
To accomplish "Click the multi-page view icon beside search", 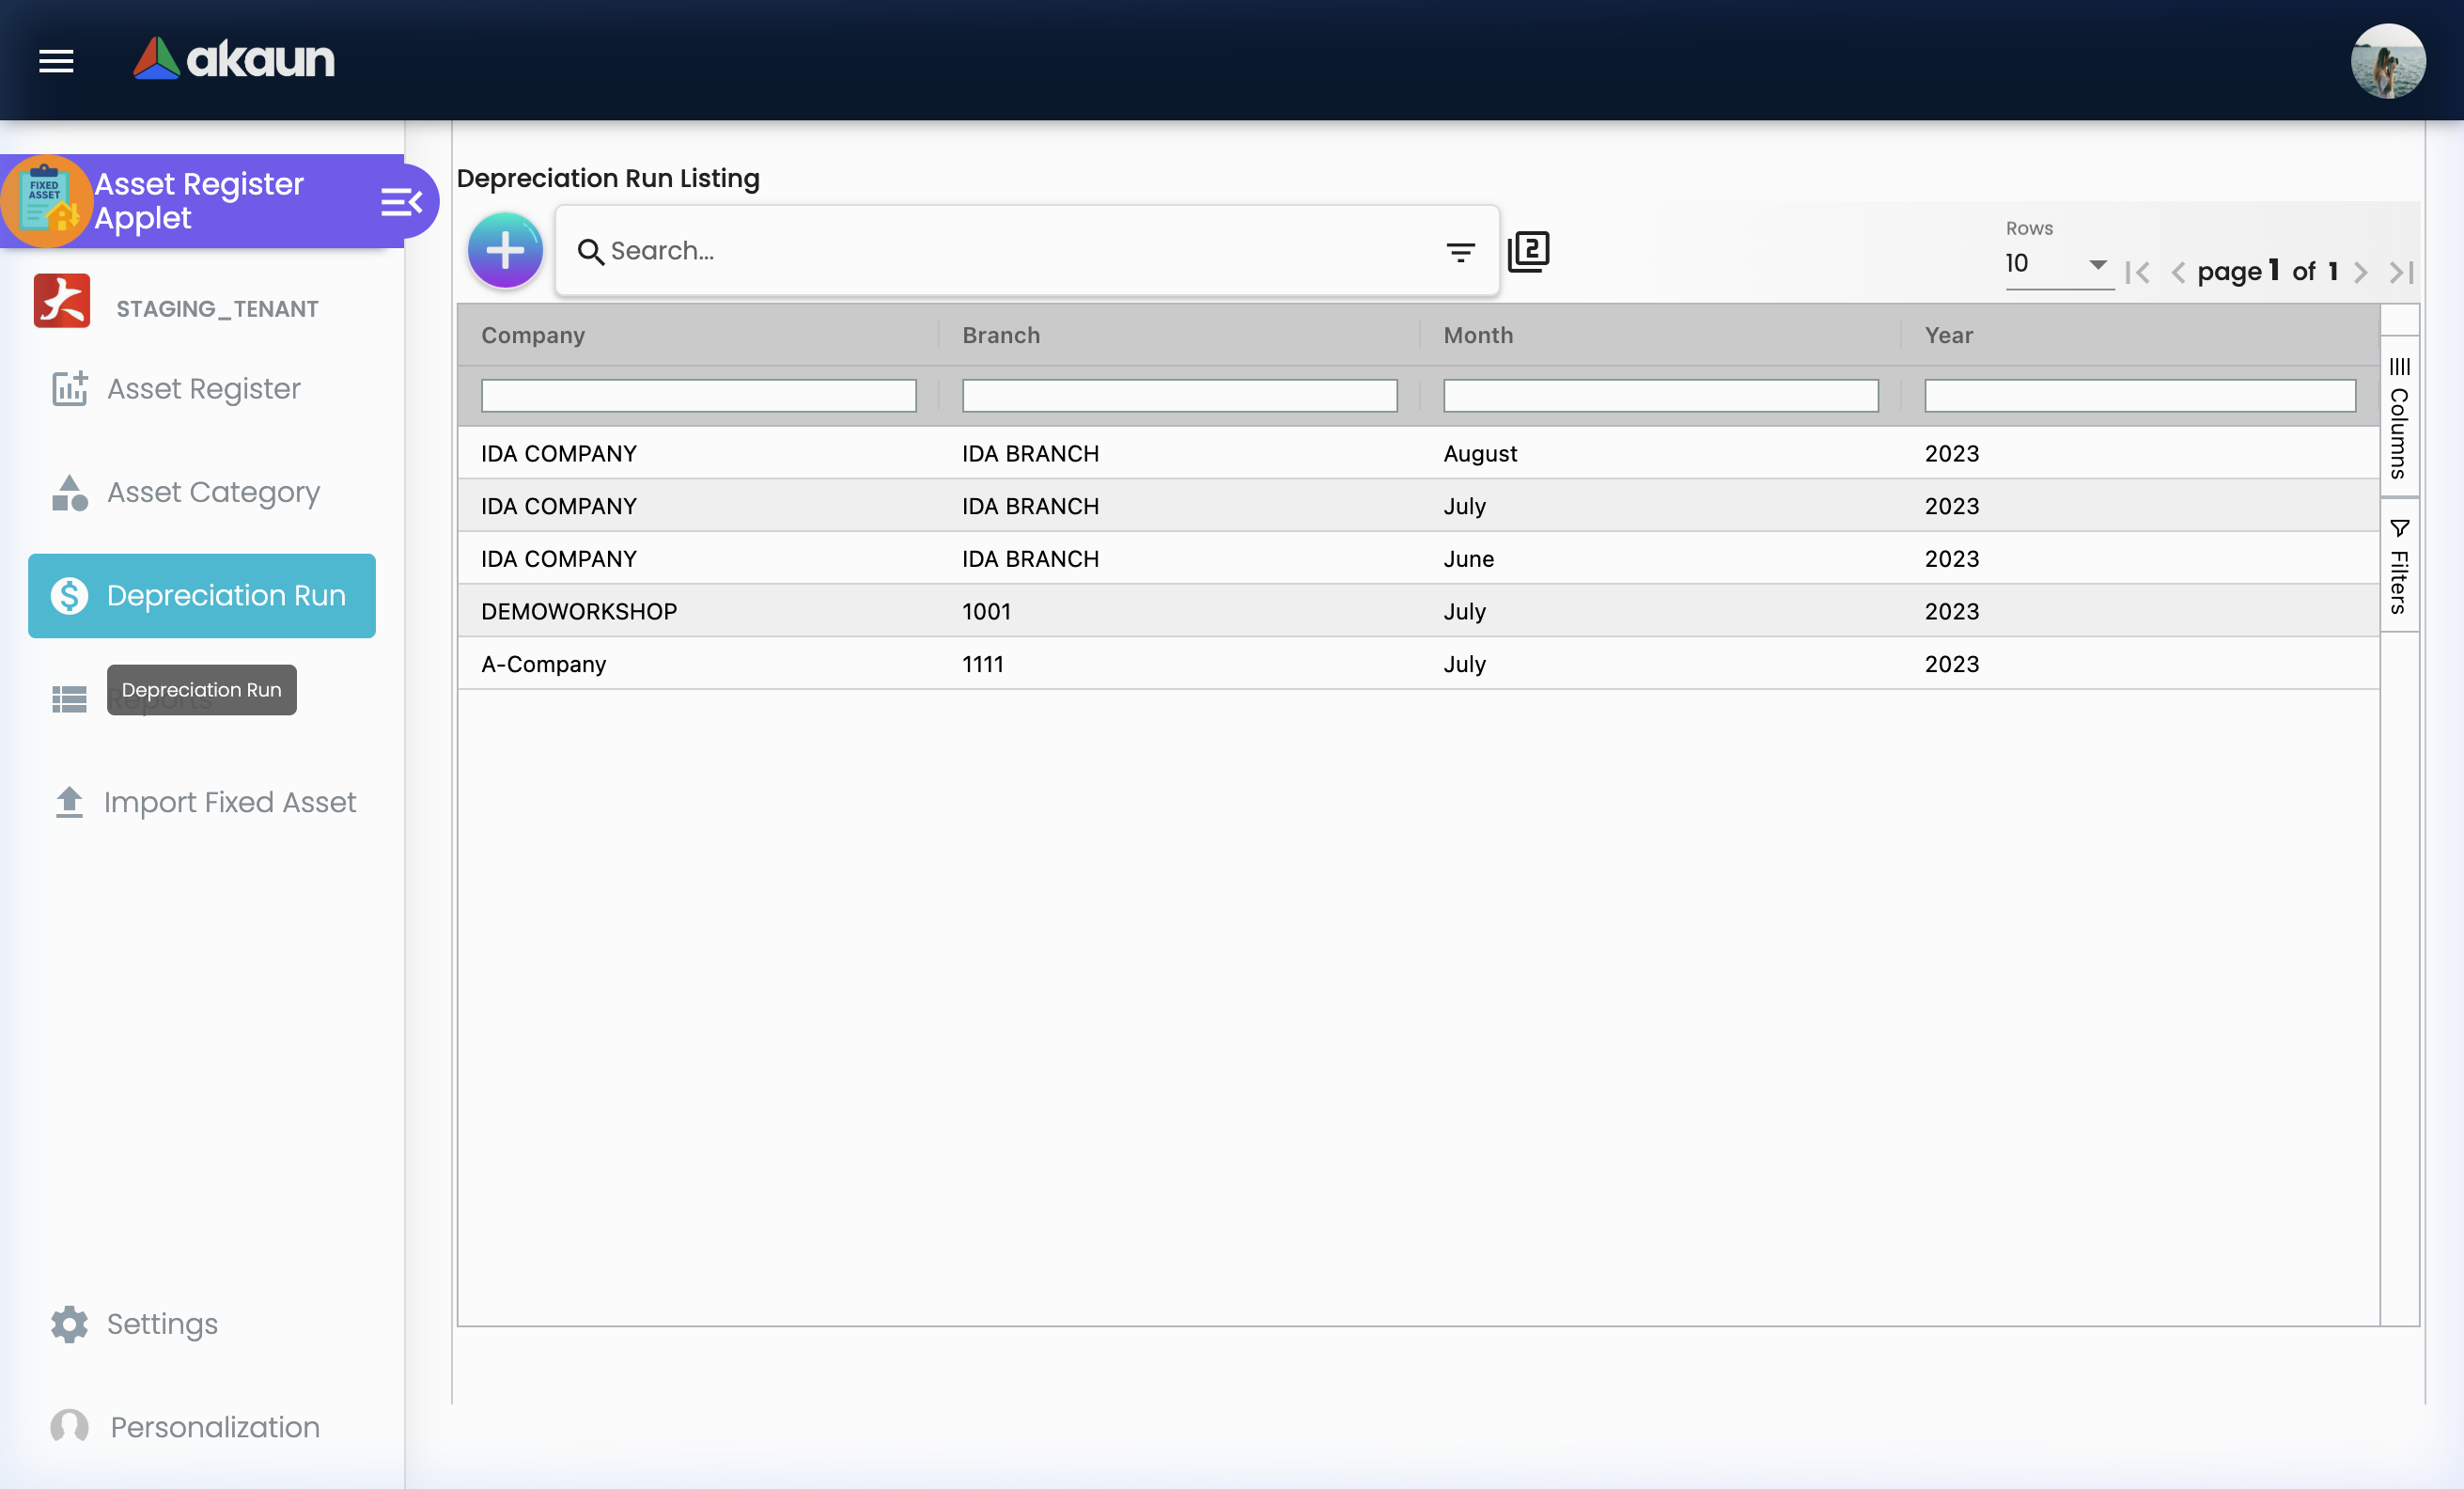I will pos(1528,251).
